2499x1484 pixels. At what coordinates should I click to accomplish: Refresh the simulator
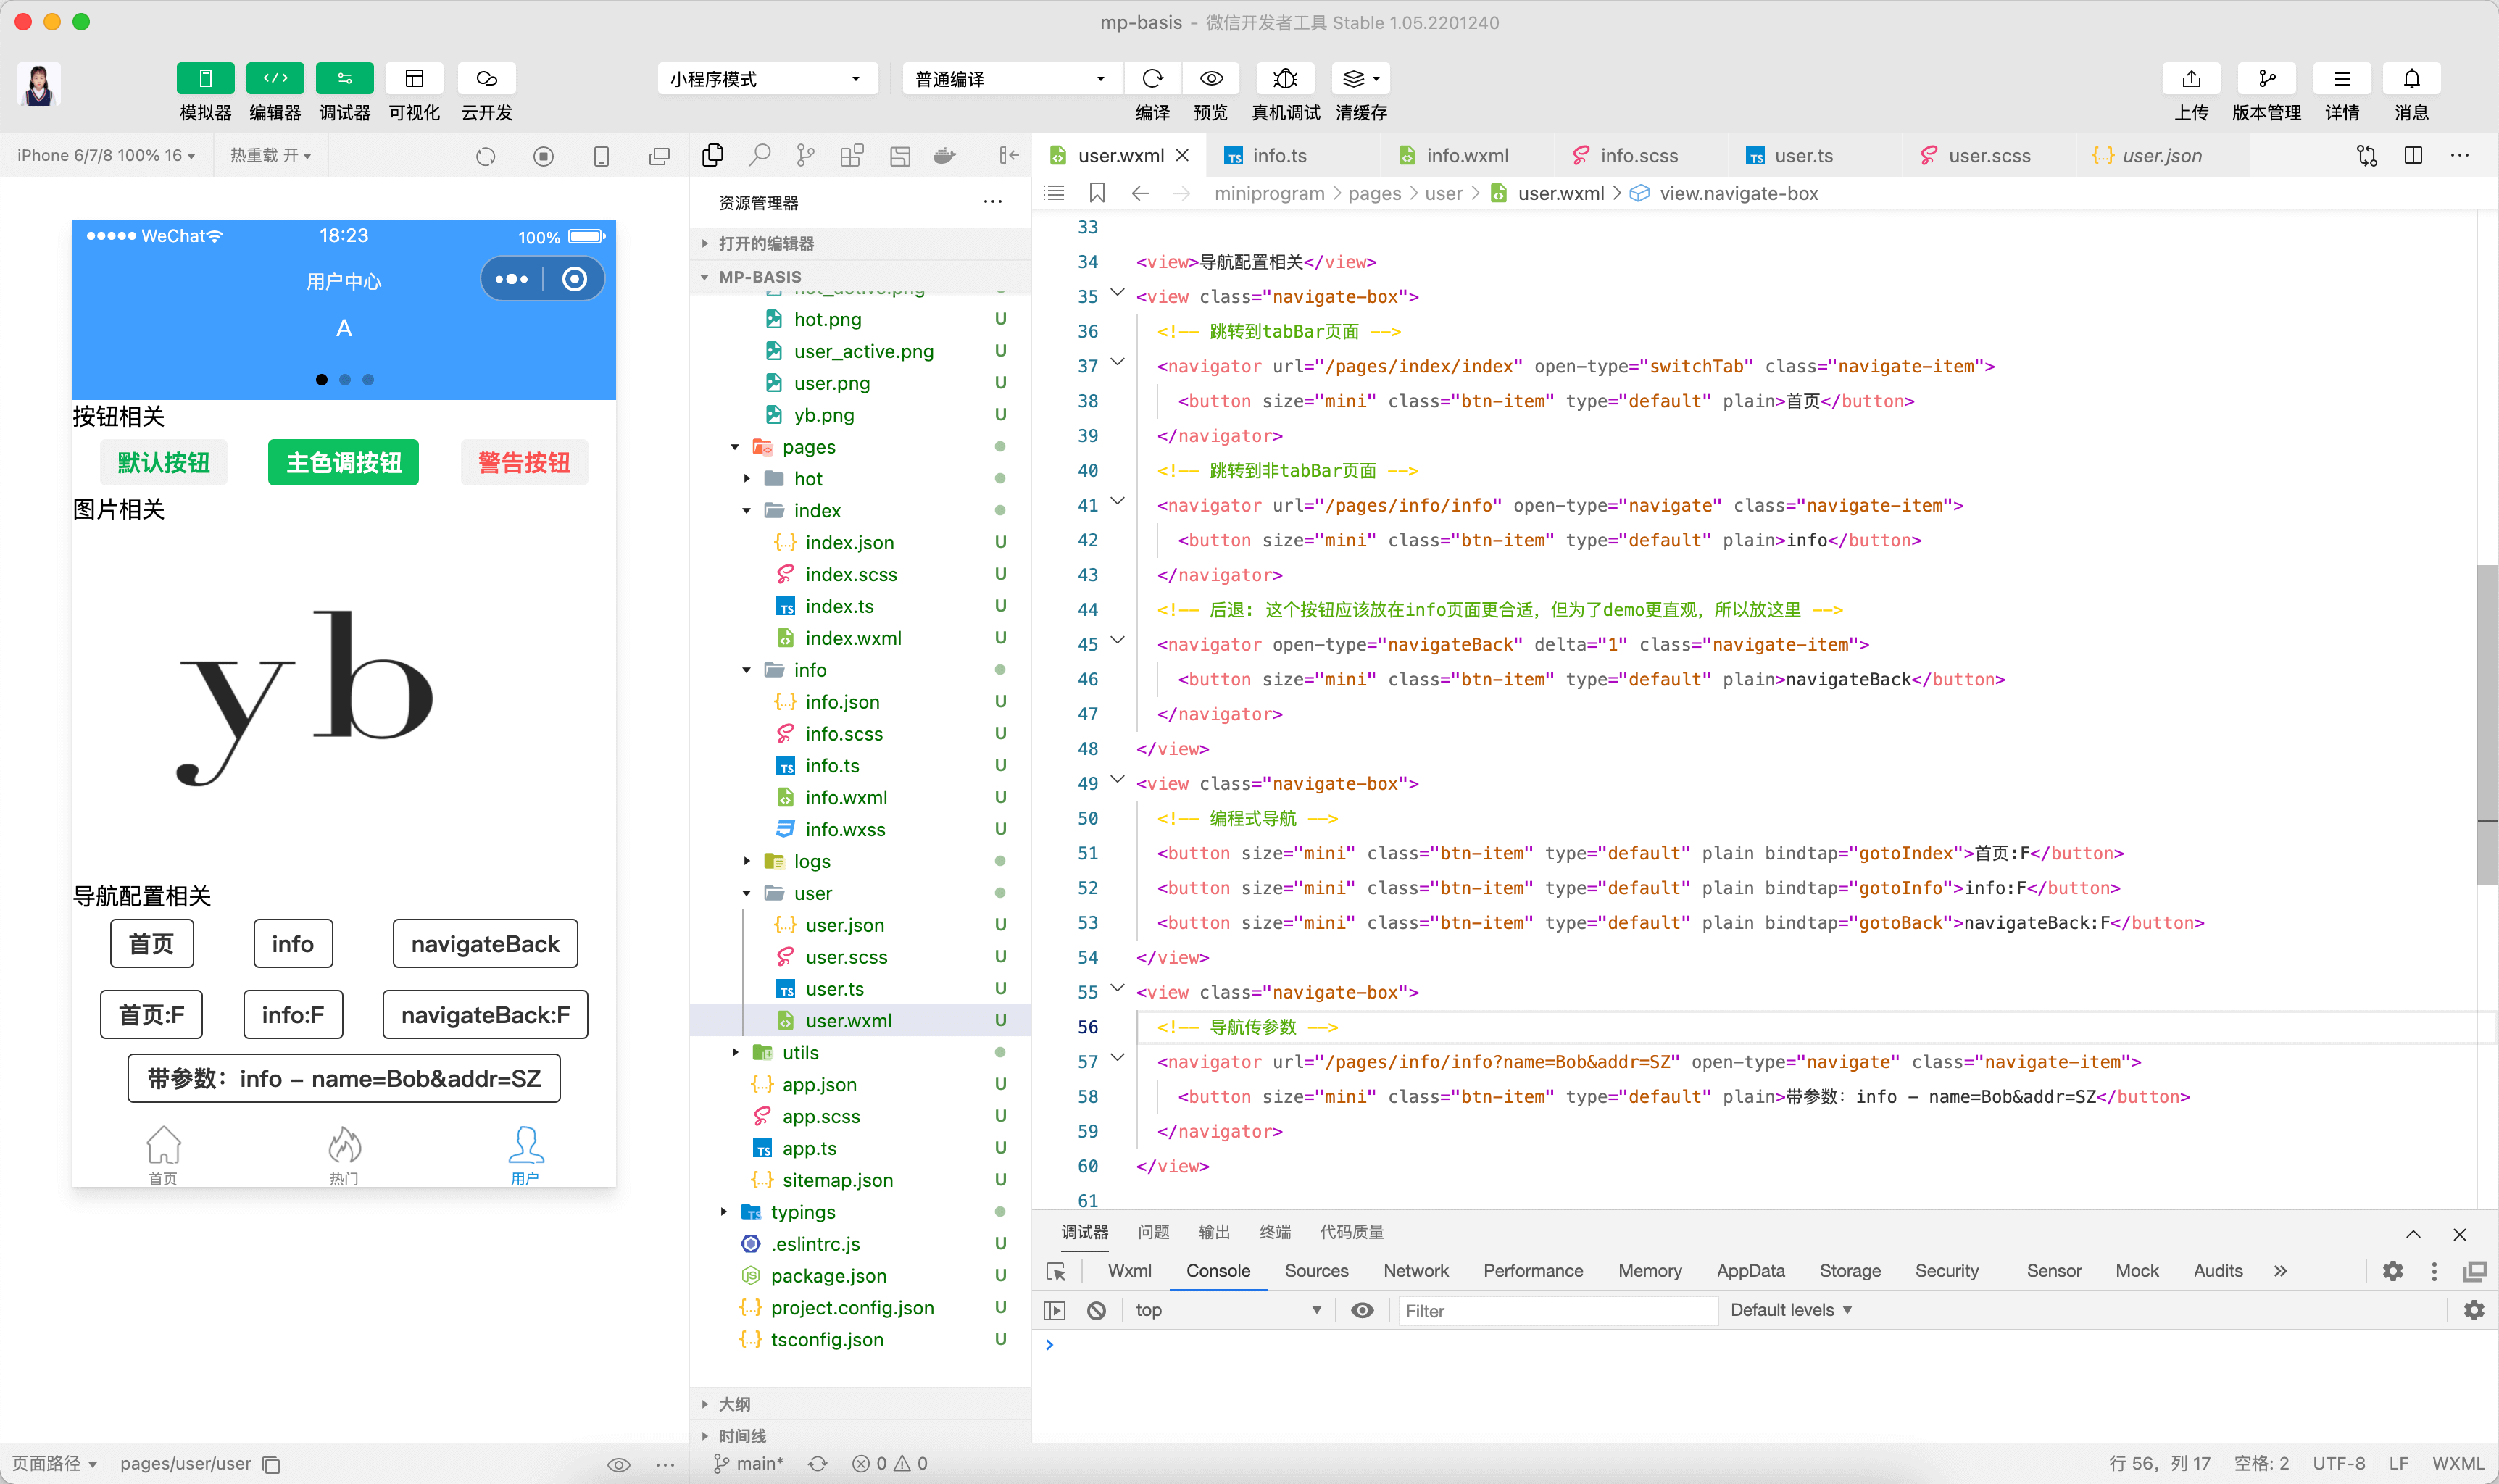(x=486, y=156)
